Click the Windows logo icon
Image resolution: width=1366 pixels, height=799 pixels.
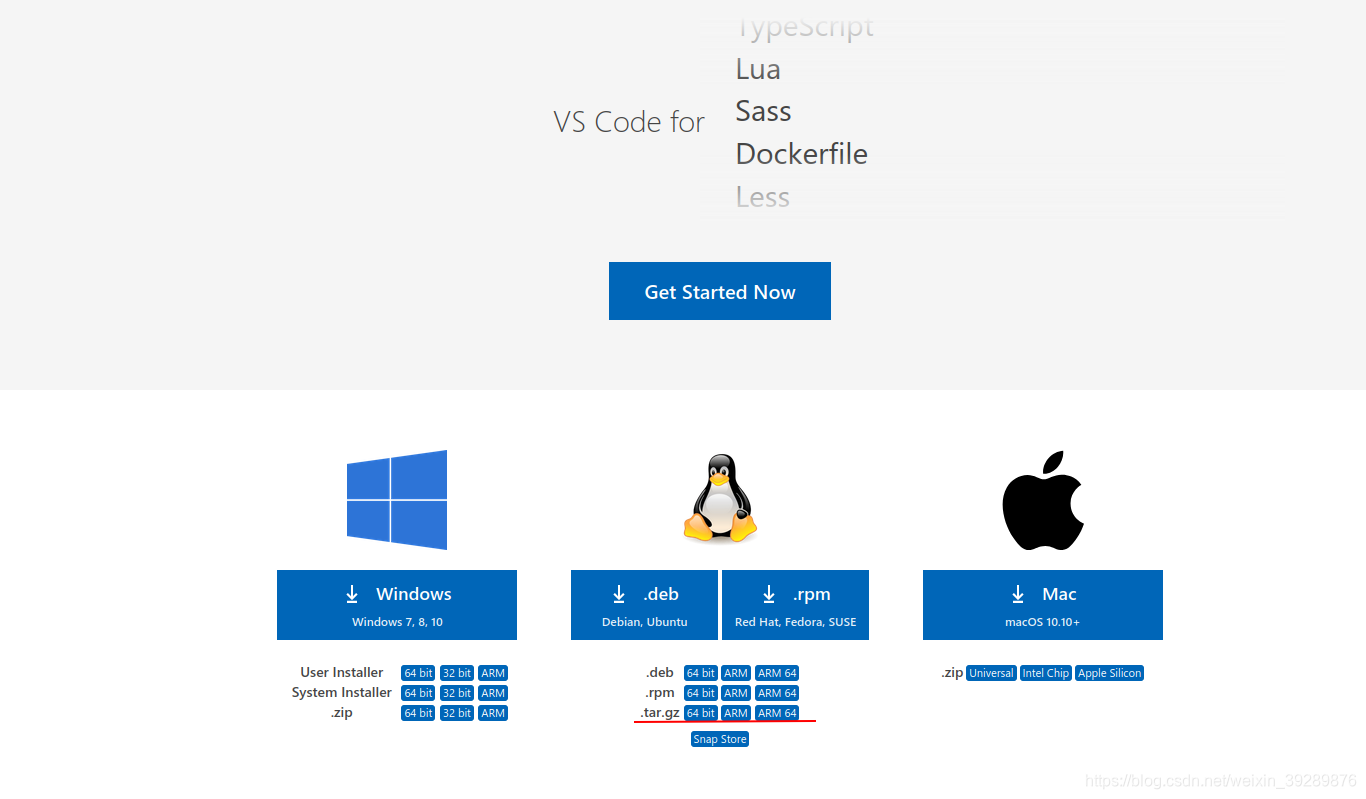tap(397, 499)
